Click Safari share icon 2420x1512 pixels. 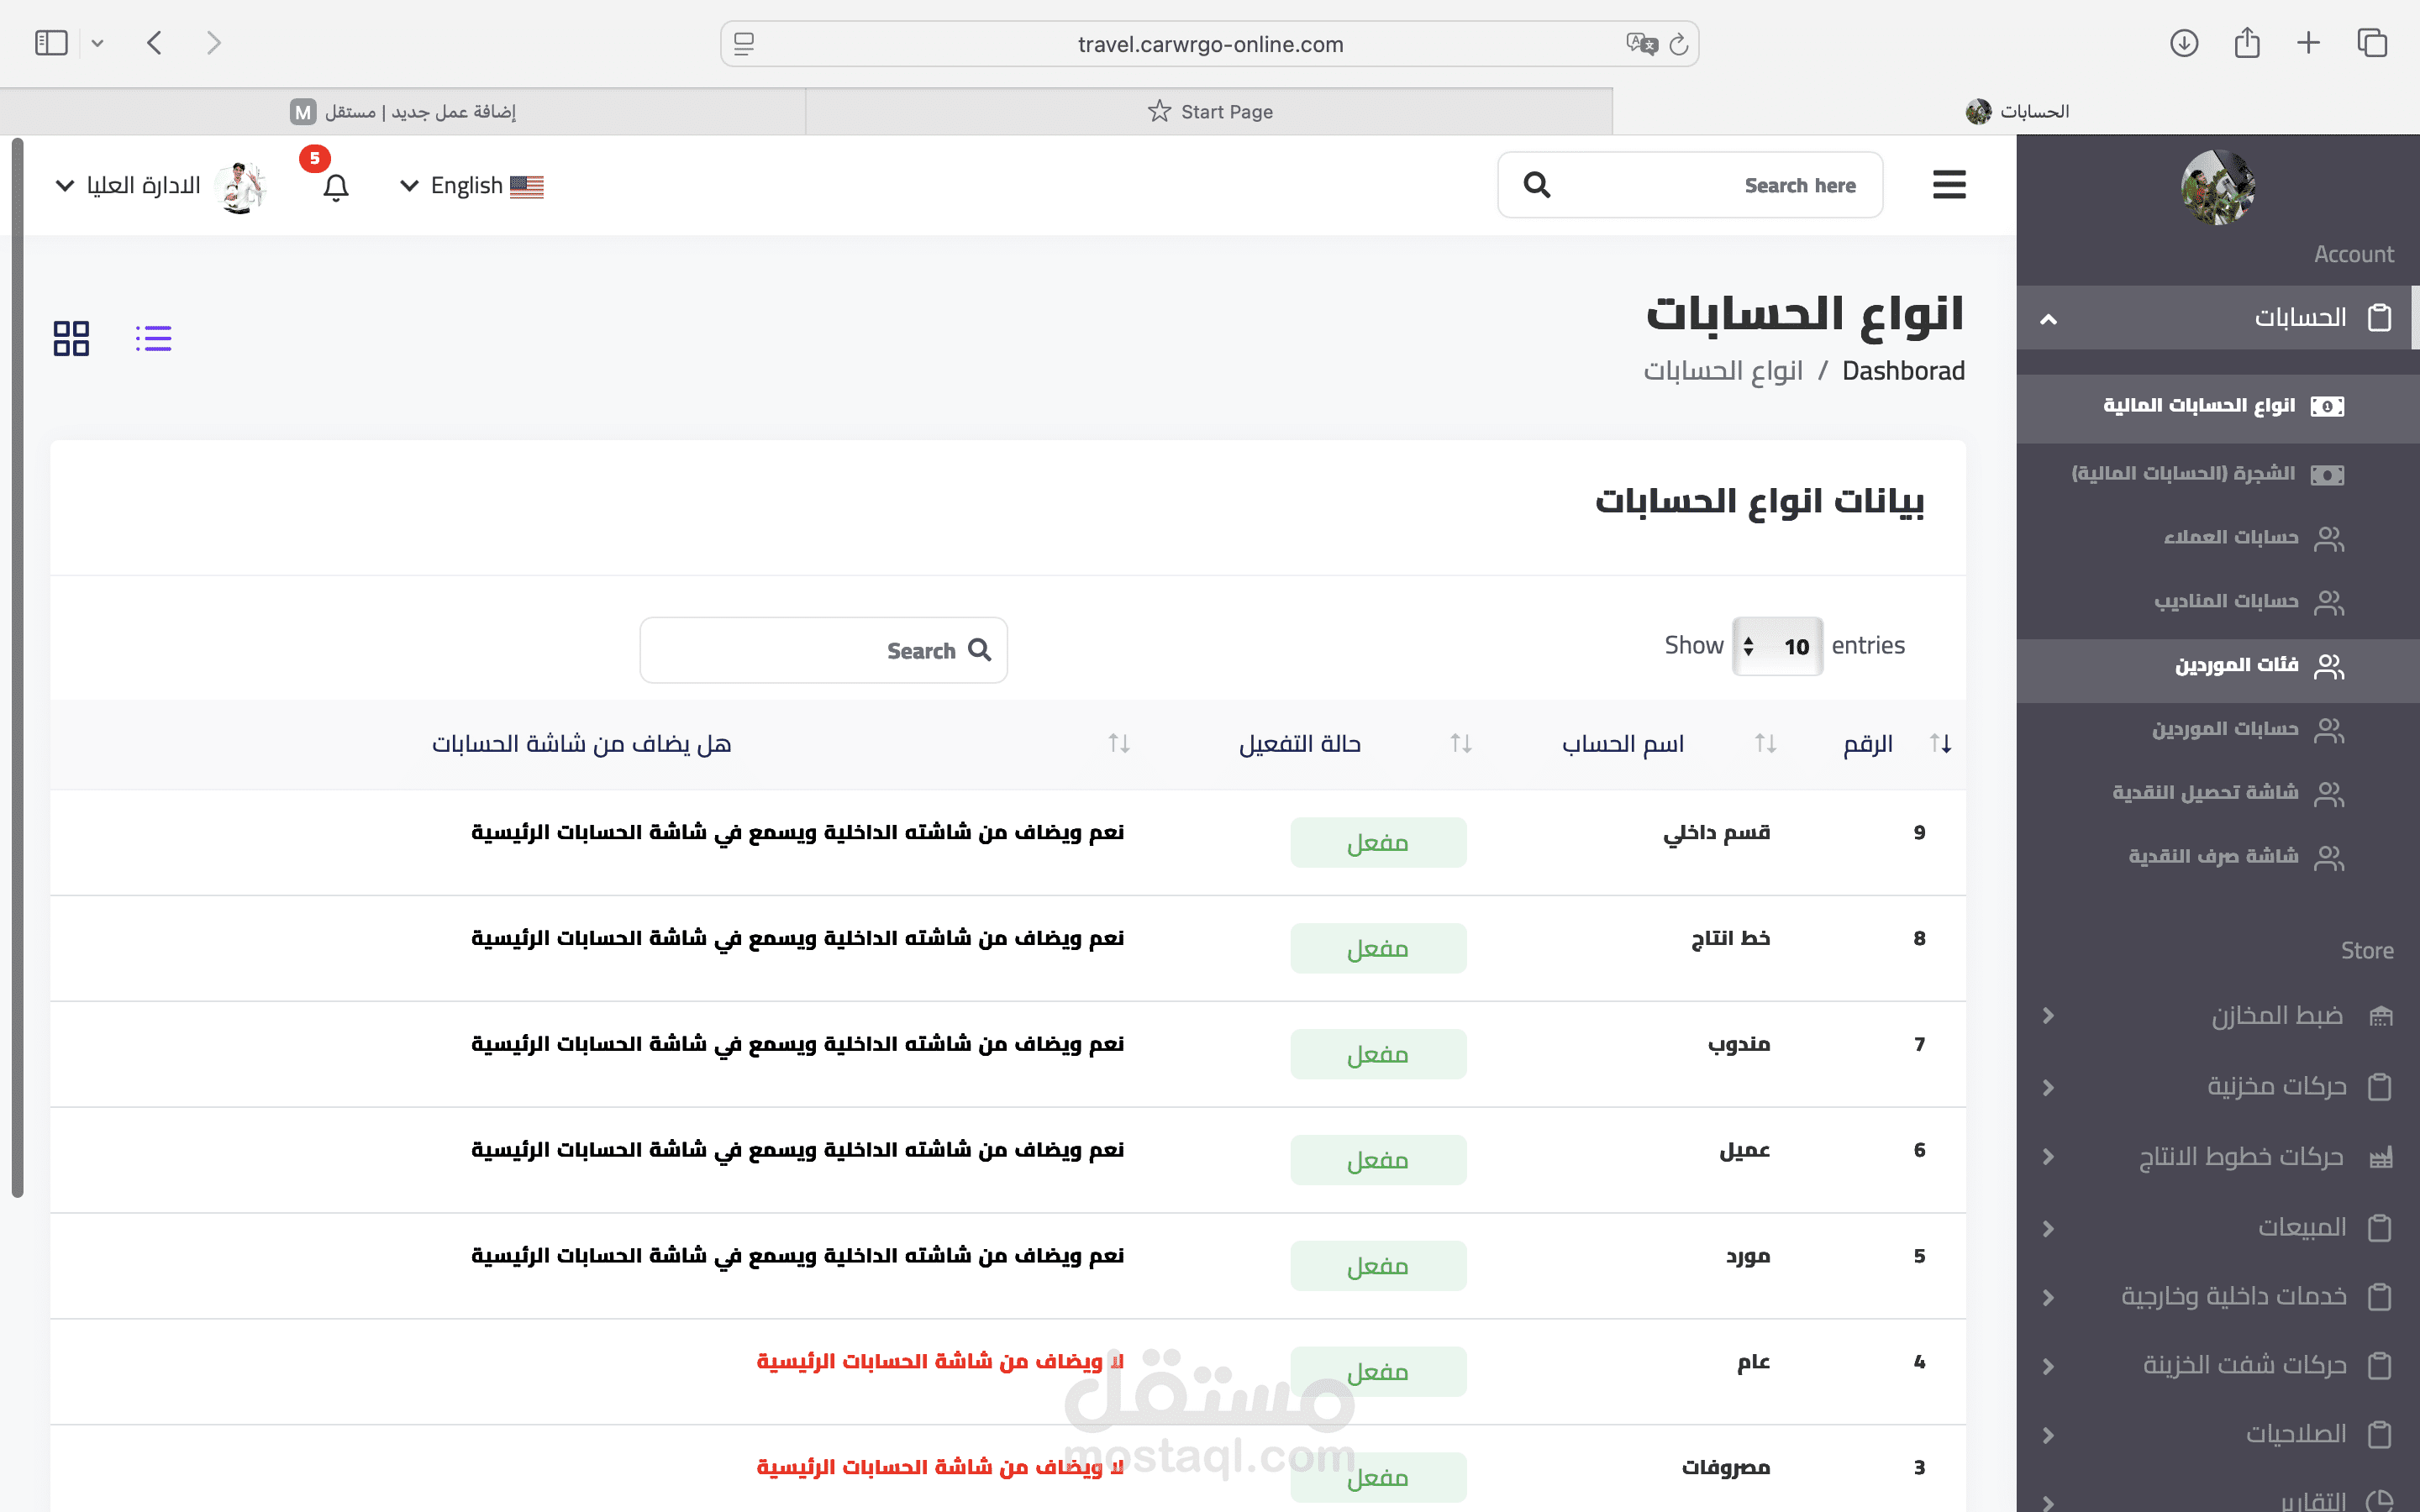(2246, 43)
